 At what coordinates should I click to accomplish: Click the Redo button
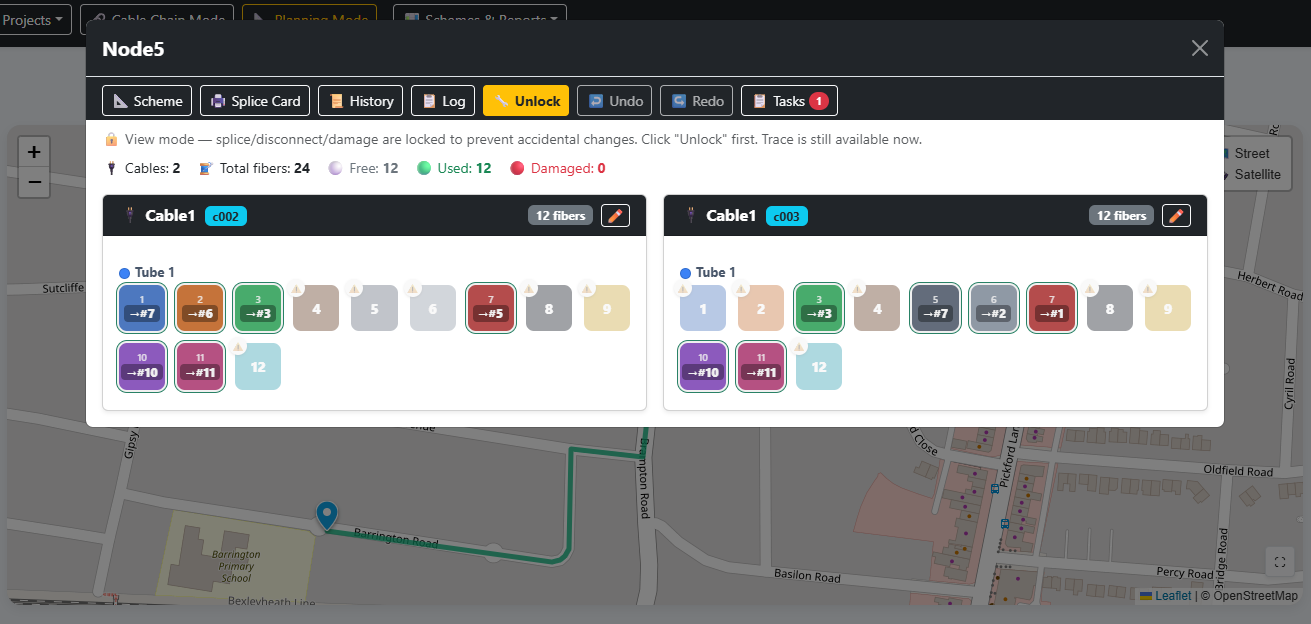click(x=696, y=101)
